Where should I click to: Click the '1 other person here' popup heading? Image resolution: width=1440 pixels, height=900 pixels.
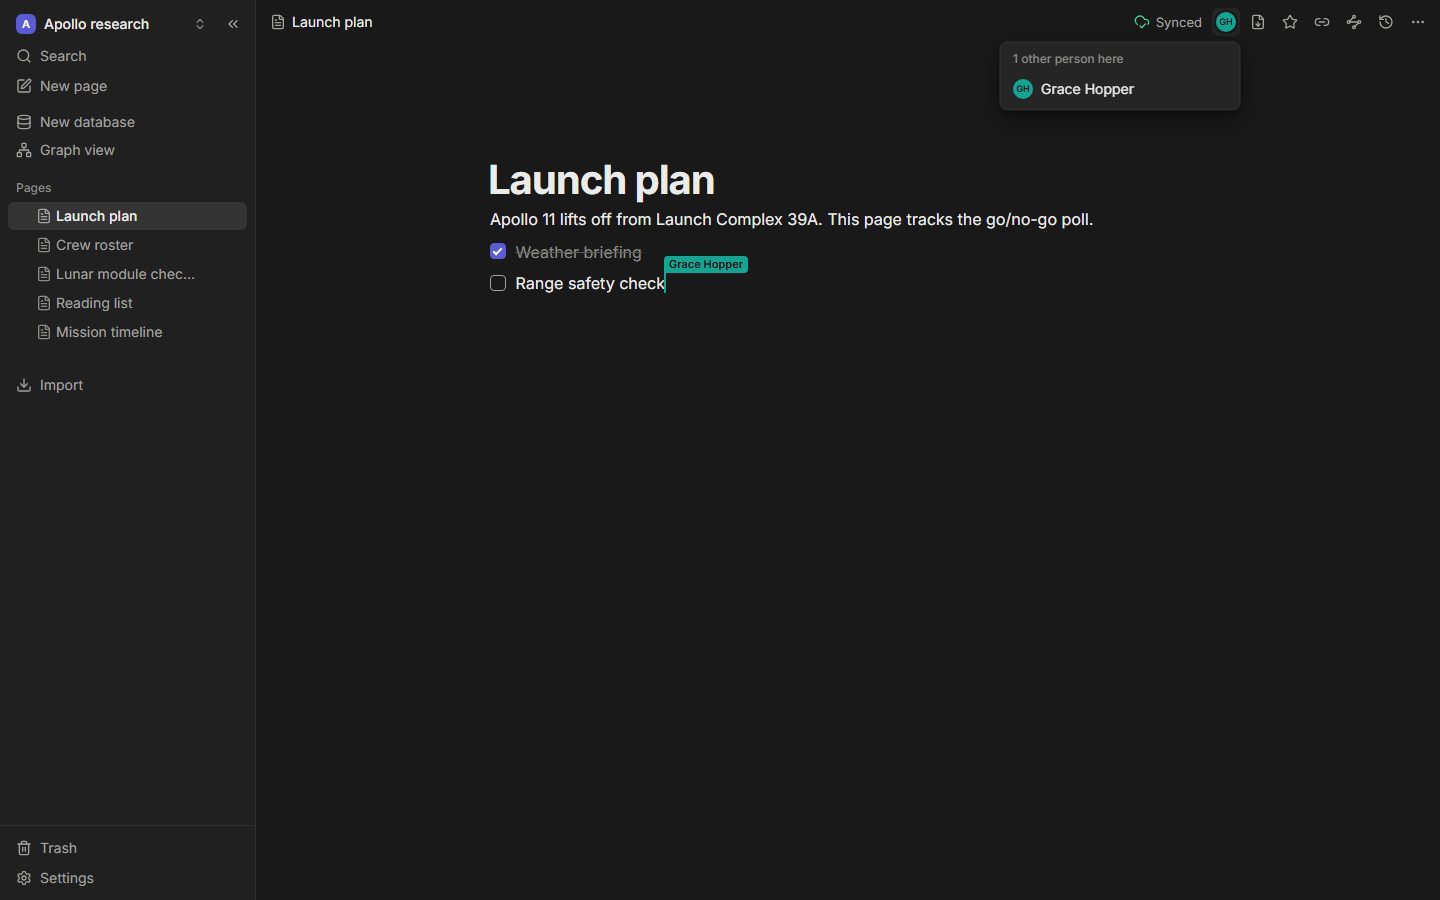pyautogui.click(x=1068, y=59)
